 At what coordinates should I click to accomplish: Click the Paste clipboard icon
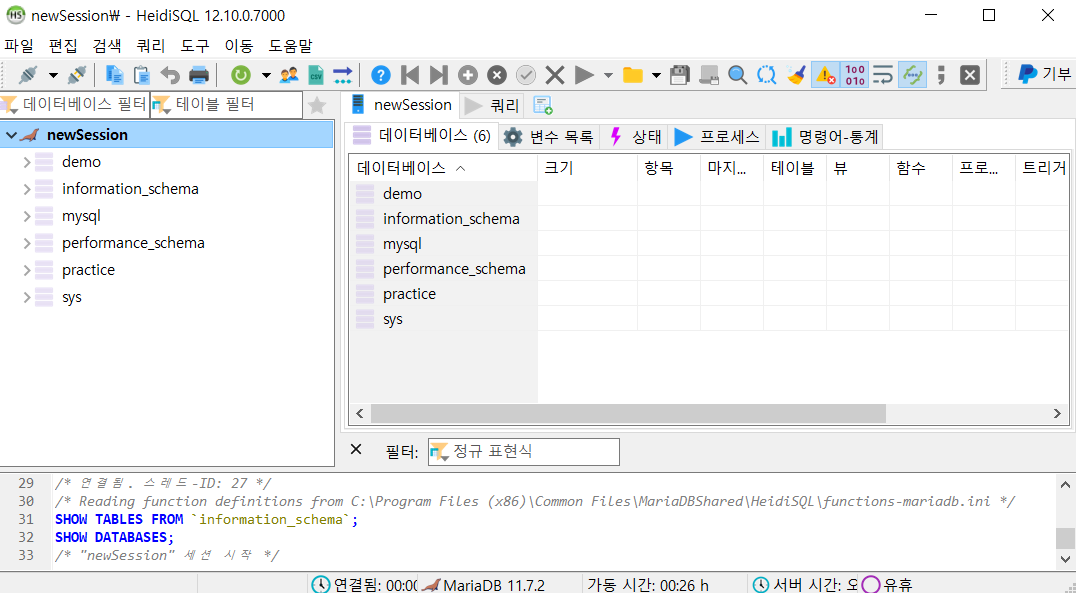[141, 74]
